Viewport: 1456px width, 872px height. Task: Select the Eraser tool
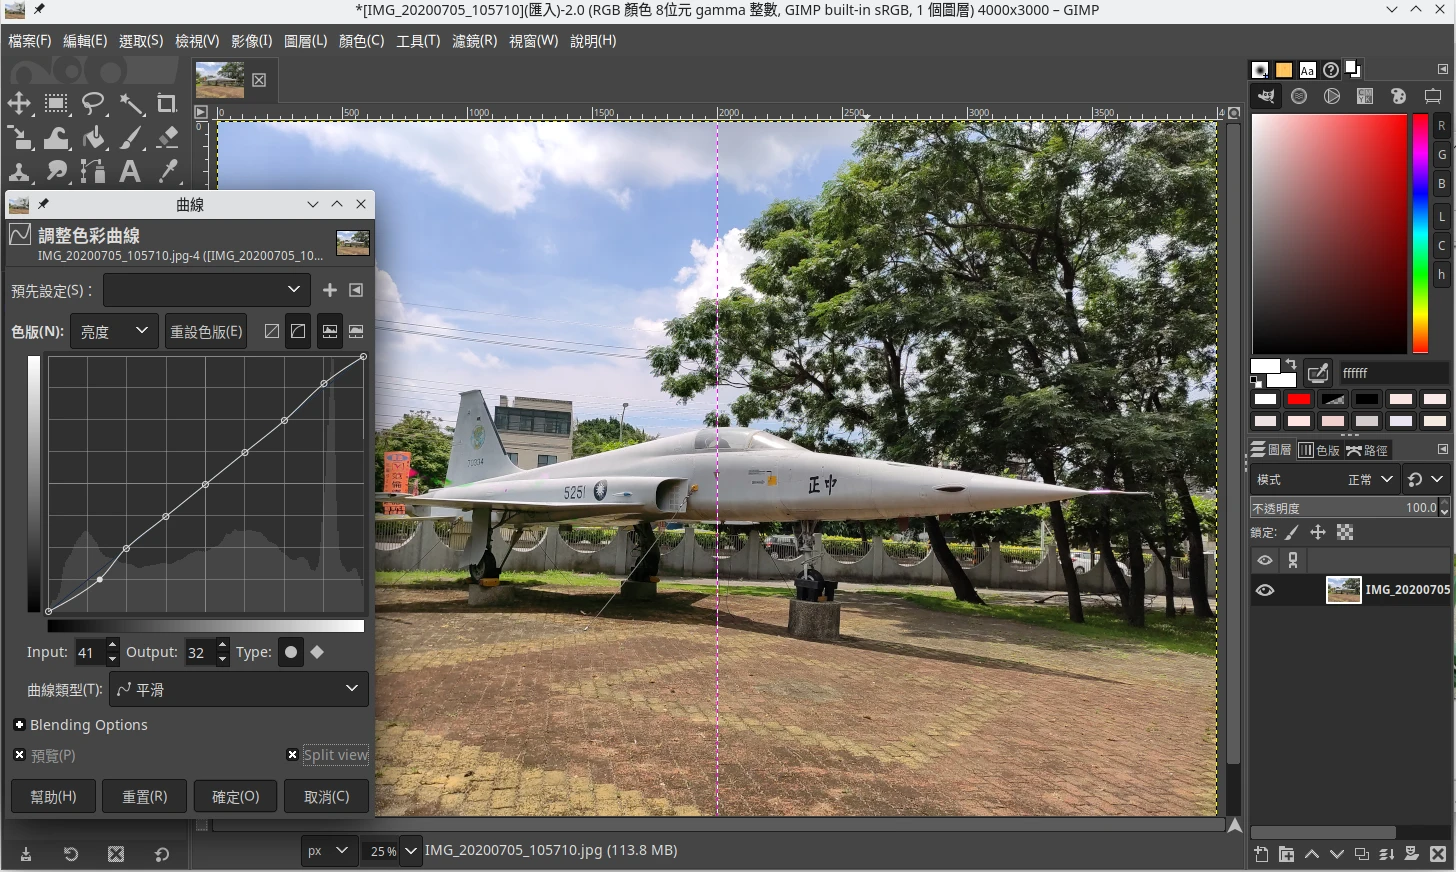coord(167,137)
